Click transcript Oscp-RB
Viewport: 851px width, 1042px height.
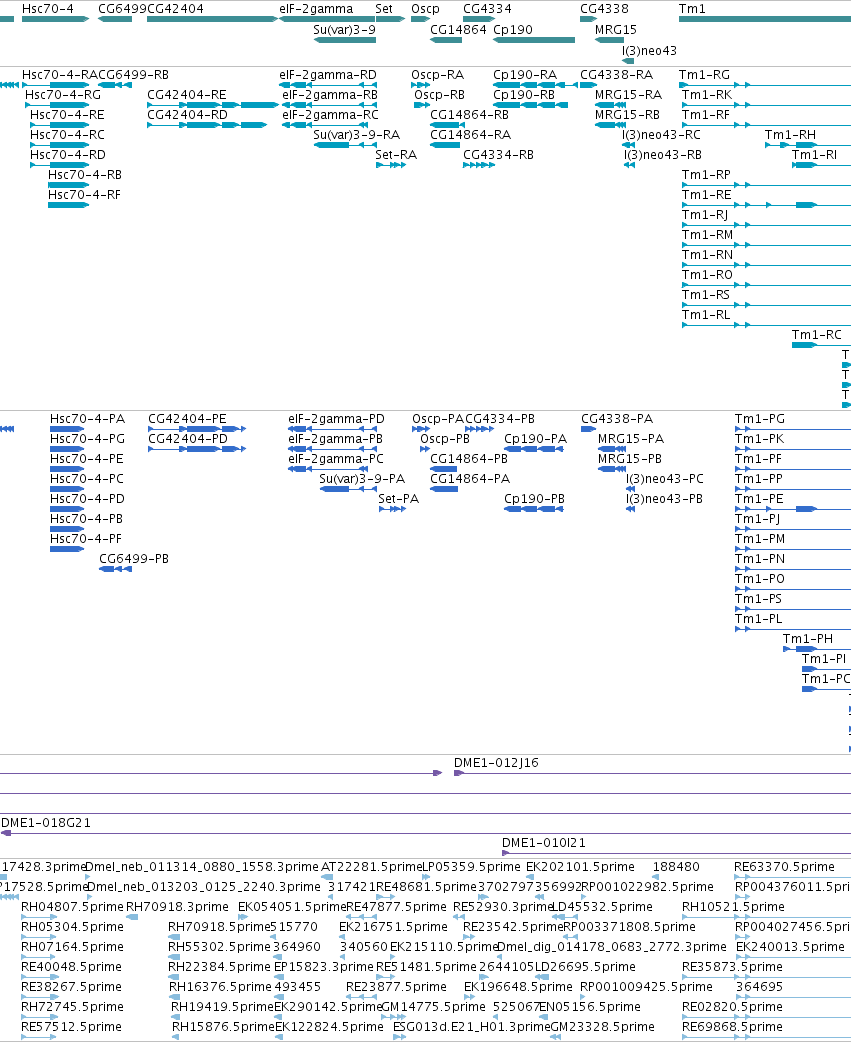tap(439, 95)
